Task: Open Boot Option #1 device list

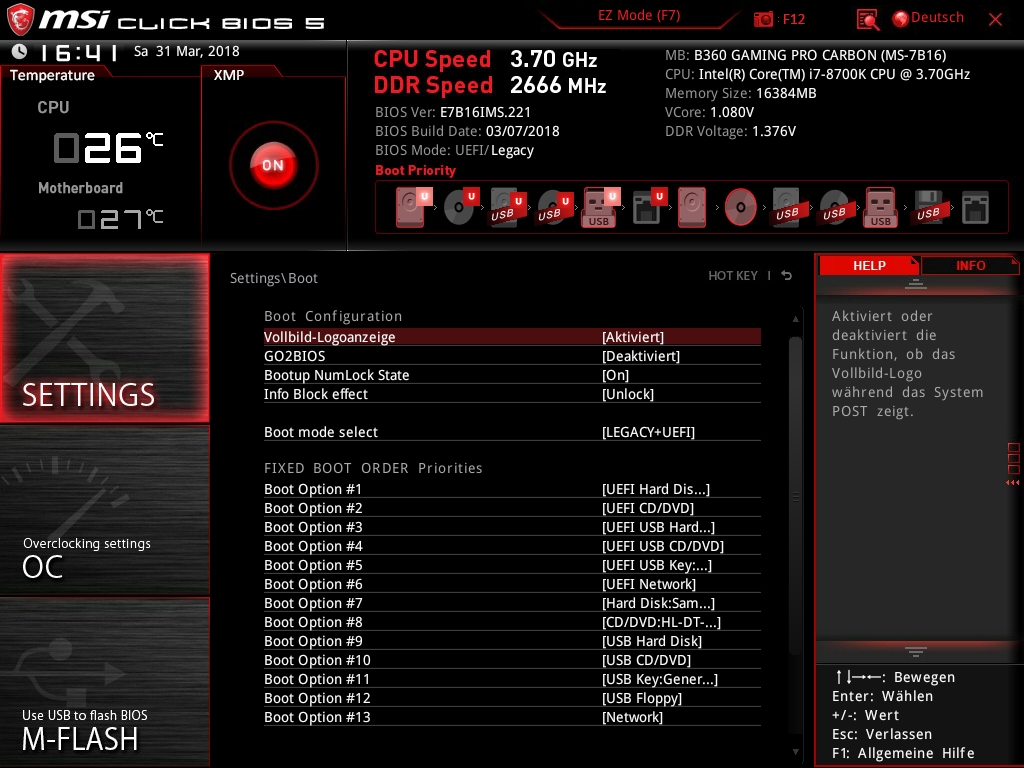Action: (x=512, y=489)
